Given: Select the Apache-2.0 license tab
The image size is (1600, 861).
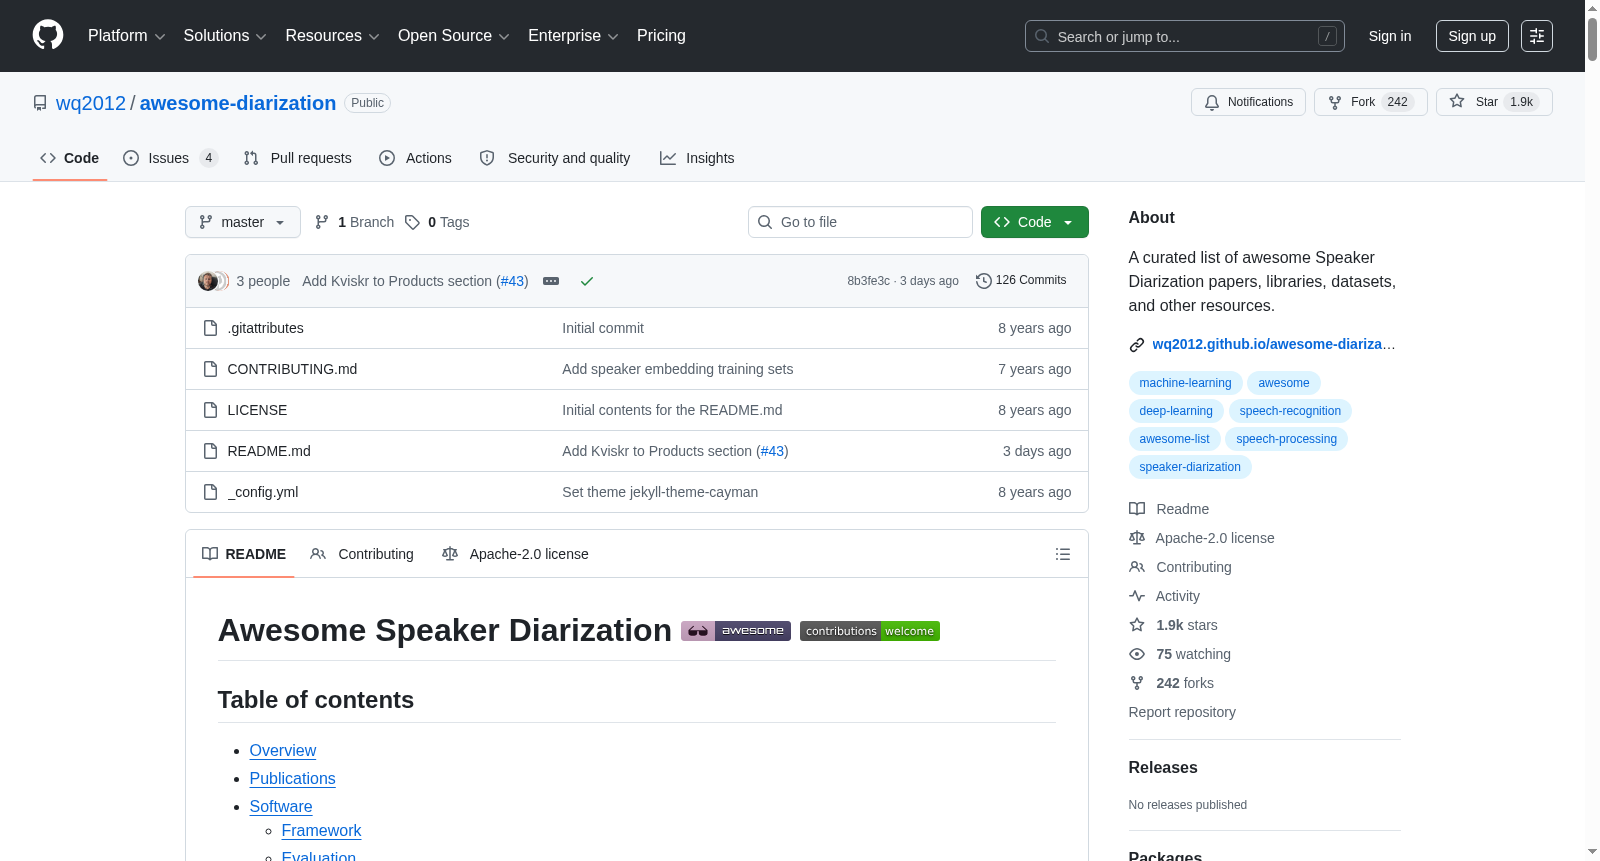Looking at the screenshot, I should point(515,554).
